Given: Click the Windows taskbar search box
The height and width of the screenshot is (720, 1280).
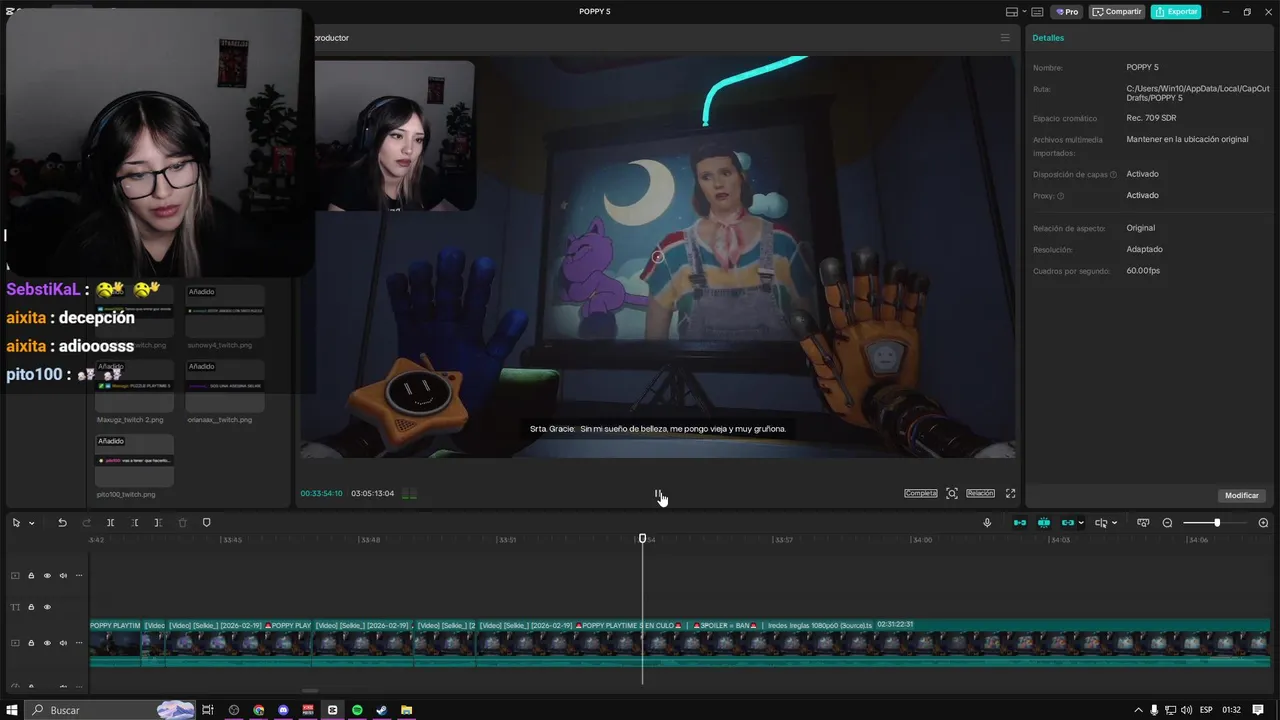Looking at the screenshot, I should click(110, 710).
